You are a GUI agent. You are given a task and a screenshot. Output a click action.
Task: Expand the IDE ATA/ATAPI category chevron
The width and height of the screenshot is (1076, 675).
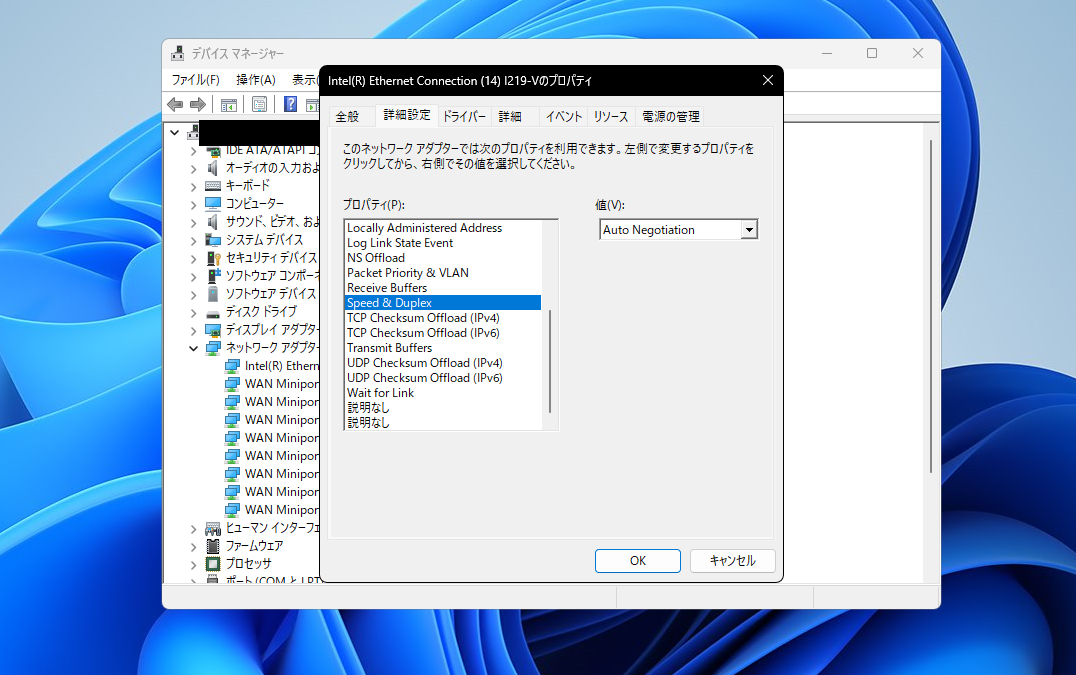coord(194,151)
